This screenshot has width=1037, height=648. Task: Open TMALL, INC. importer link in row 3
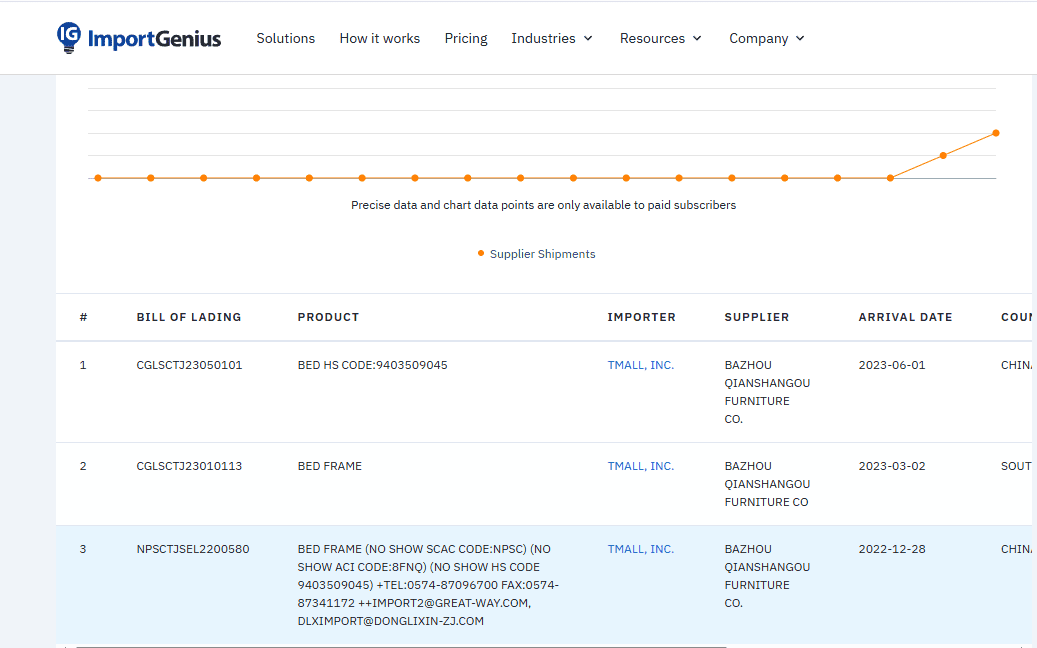641,549
